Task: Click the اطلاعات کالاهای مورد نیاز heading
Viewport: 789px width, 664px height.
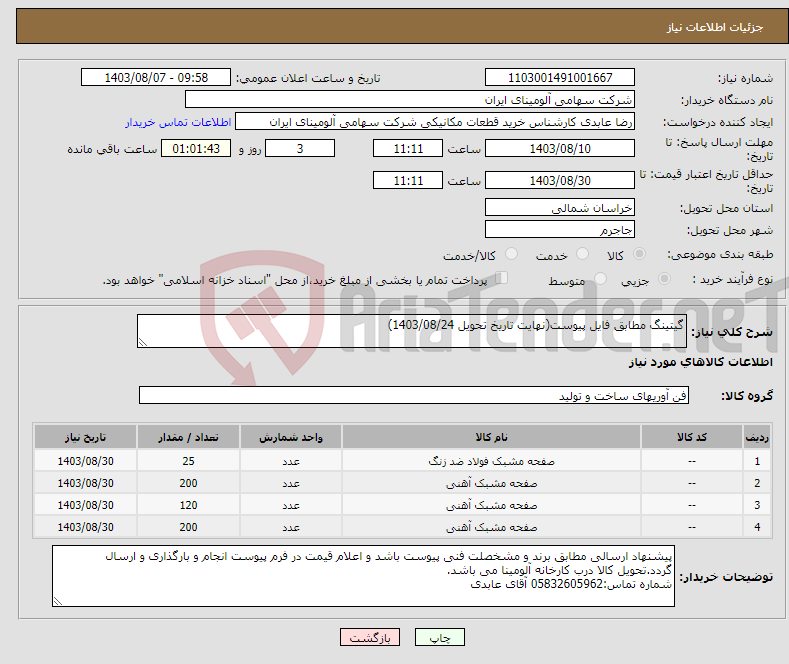Action: click(x=700, y=362)
